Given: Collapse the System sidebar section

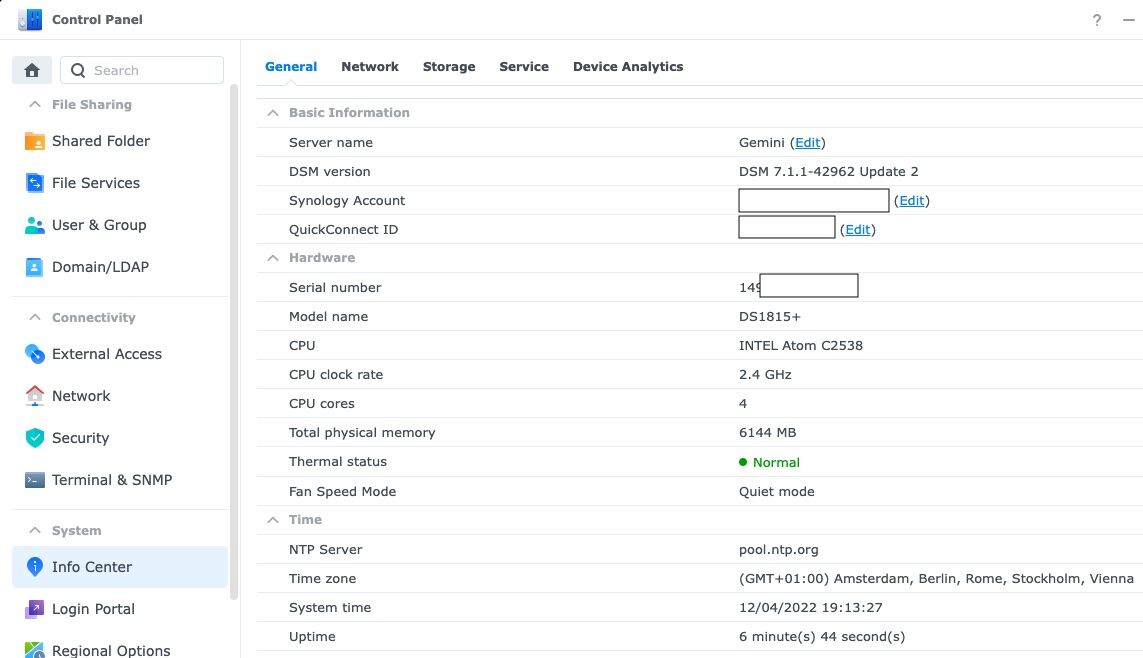Looking at the screenshot, I should coord(34,530).
